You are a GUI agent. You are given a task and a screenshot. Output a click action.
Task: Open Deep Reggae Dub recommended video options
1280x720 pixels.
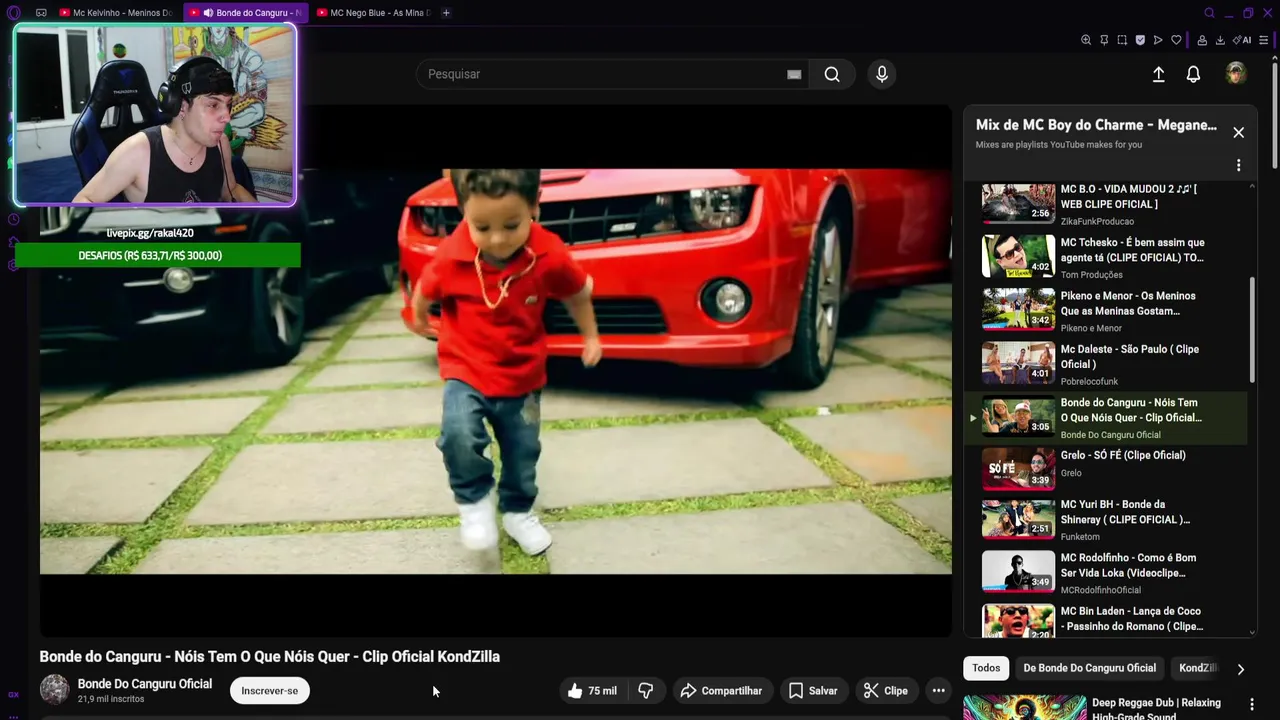pyautogui.click(x=1251, y=705)
